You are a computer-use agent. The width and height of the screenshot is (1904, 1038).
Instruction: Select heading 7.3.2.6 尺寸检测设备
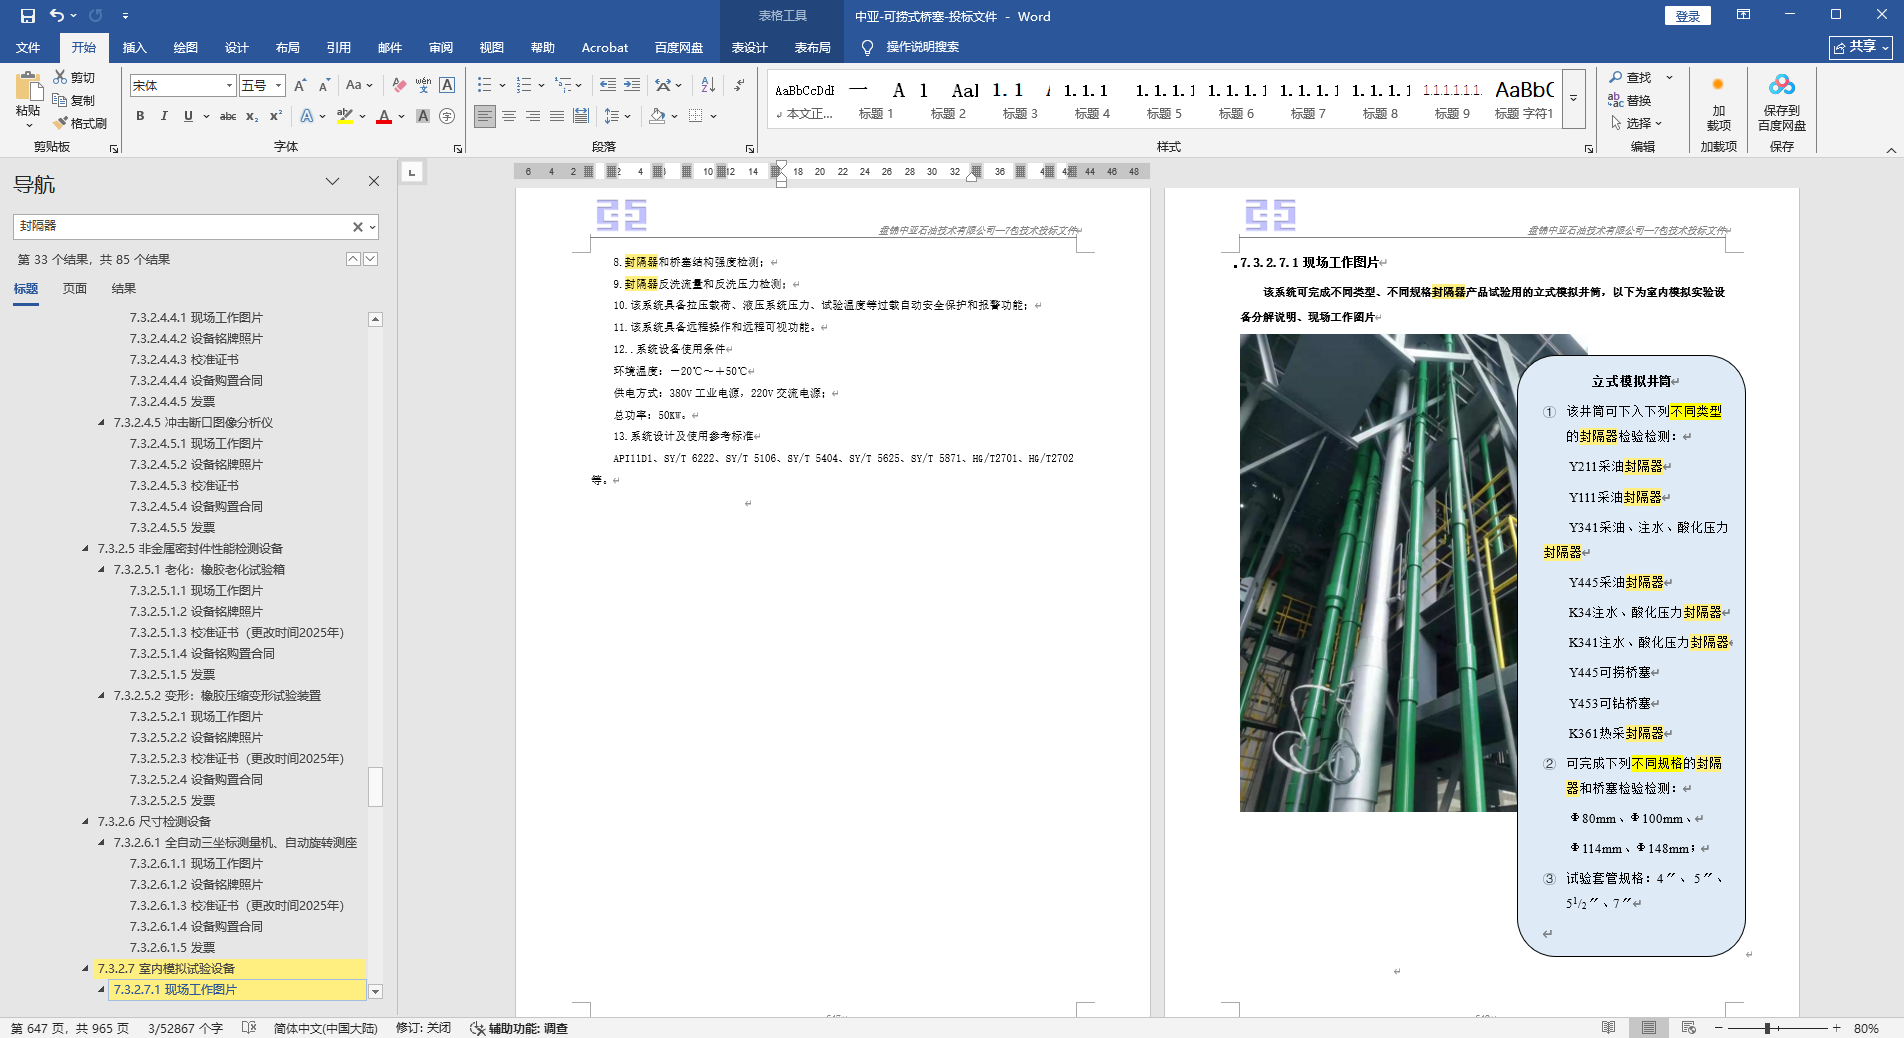pyautogui.click(x=154, y=821)
